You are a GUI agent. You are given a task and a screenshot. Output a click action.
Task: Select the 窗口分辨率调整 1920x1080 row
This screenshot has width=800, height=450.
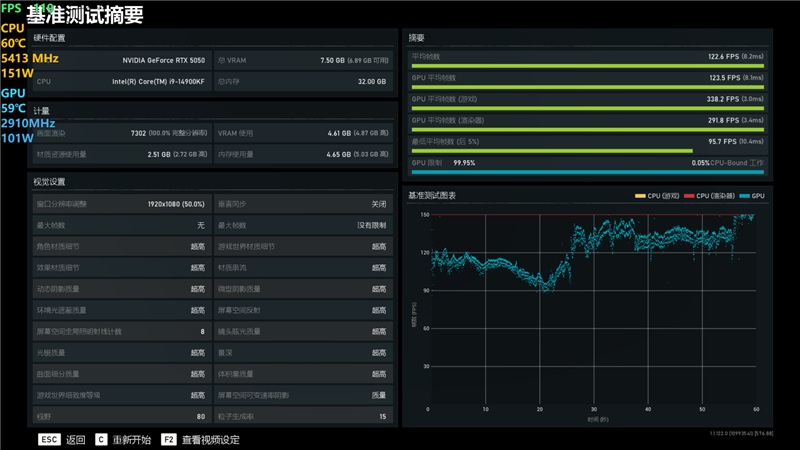120,204
